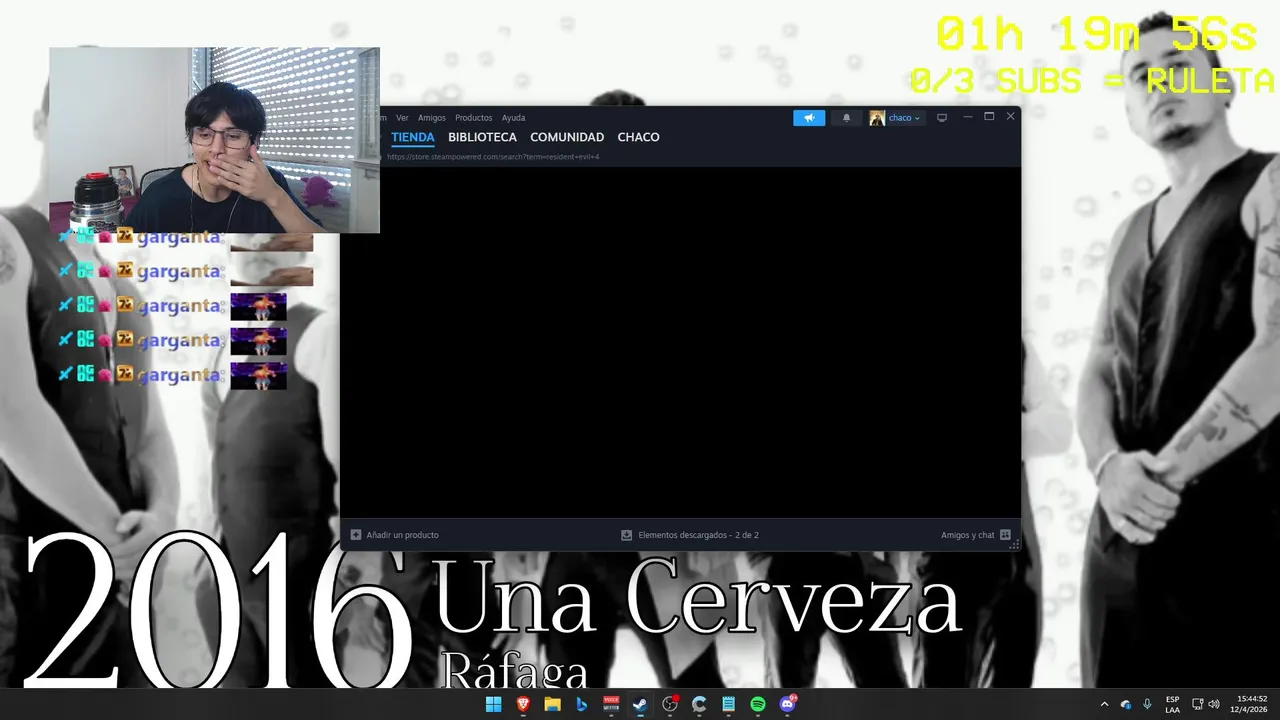This screenshot has width=1280, height=720.
Task: Open the Steam announcements megaphone button
Action: 809,118
